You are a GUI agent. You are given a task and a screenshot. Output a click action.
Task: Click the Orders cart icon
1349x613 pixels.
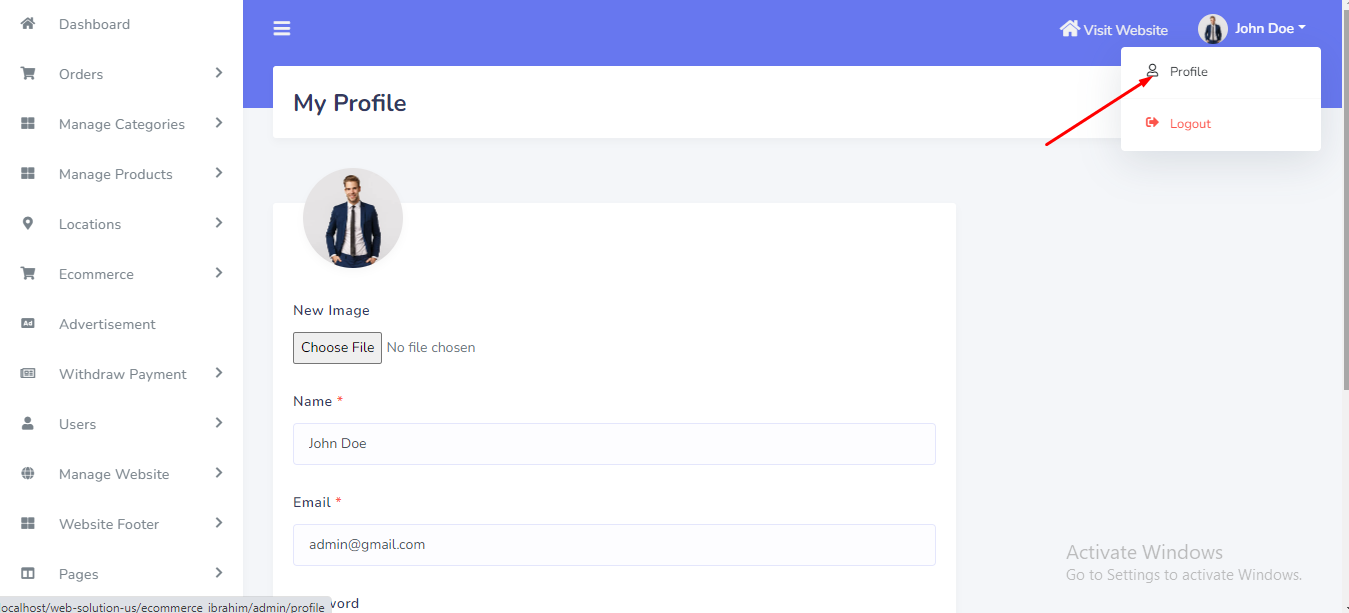pyautogui.click(x=28, y=73)
